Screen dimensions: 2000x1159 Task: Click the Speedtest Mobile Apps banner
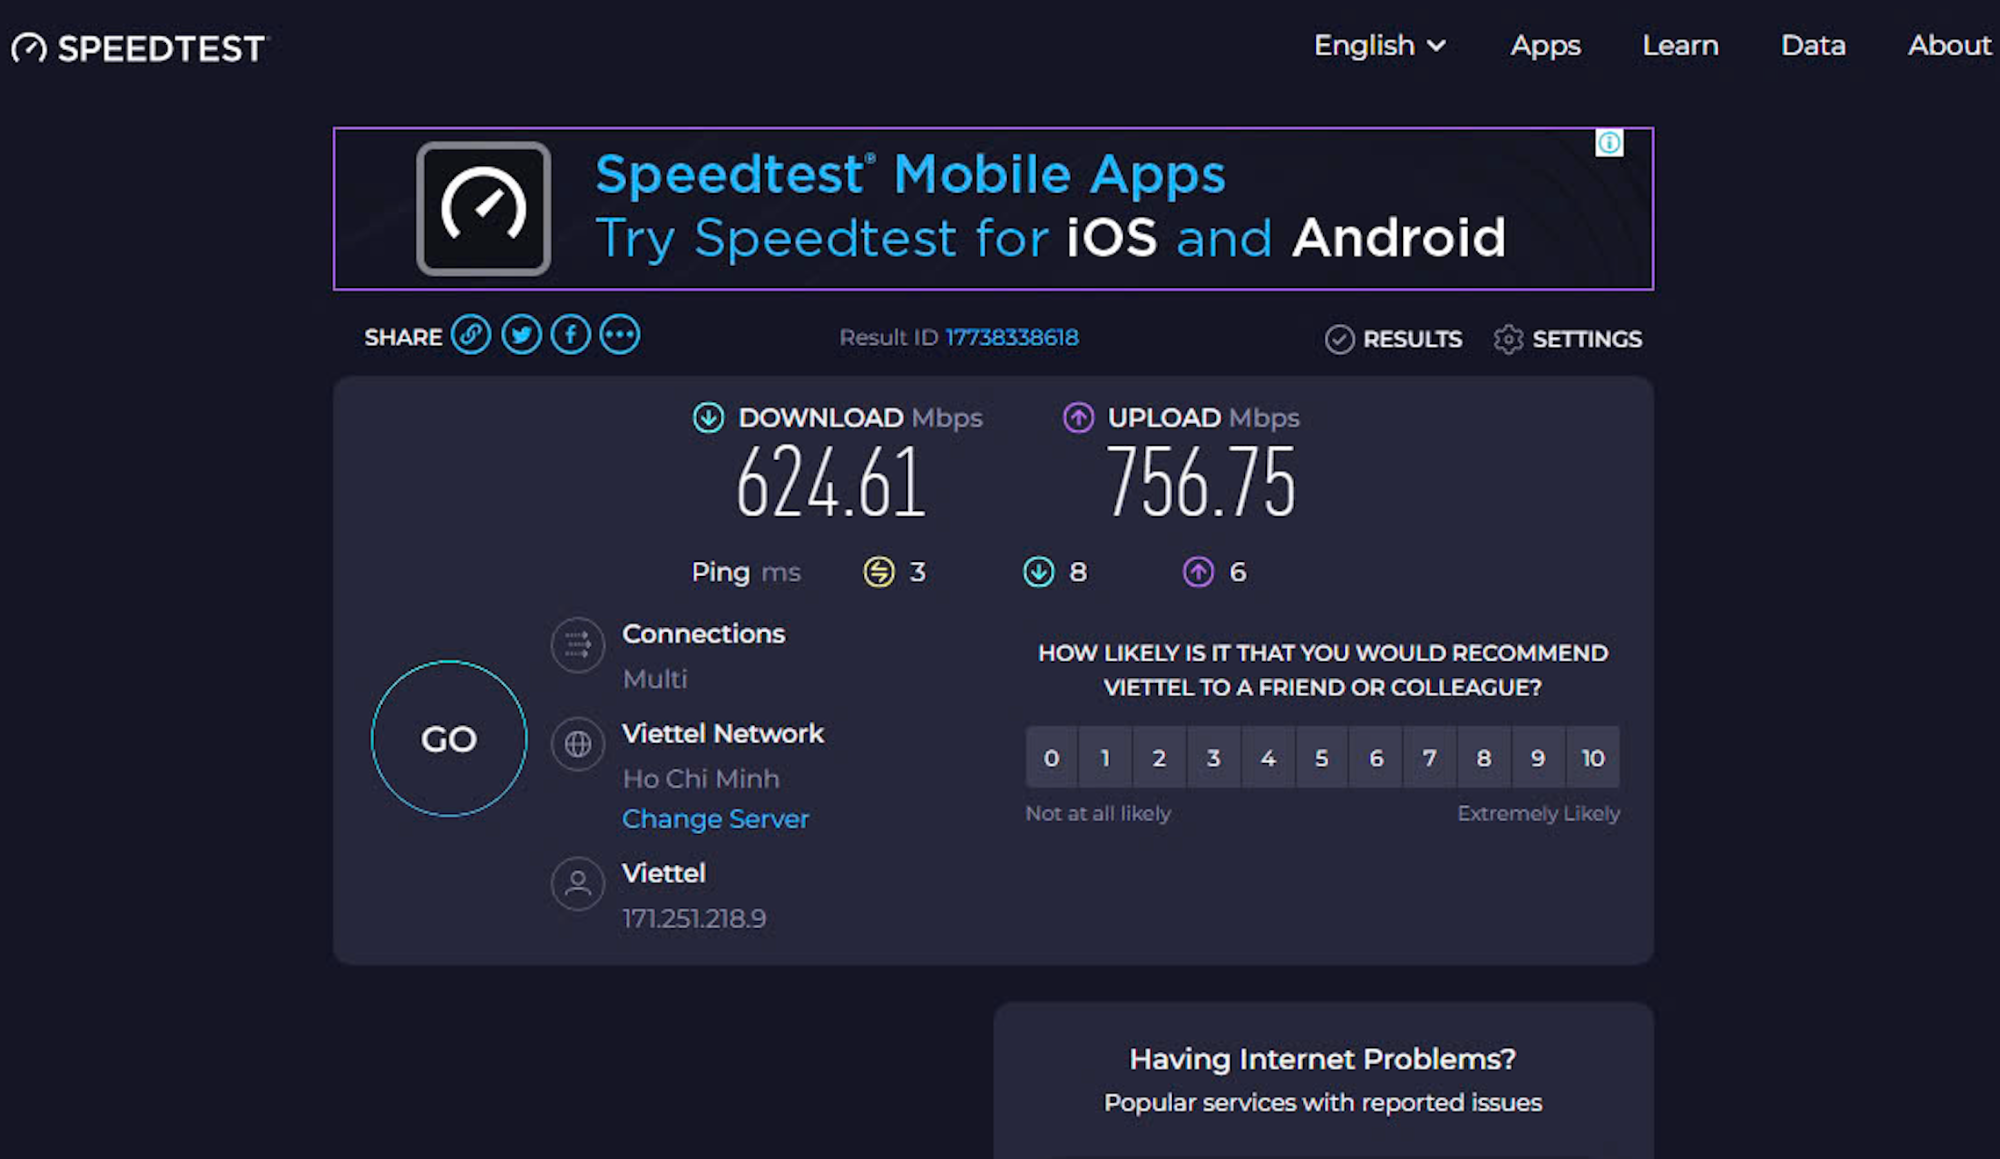tap(993, 208)
